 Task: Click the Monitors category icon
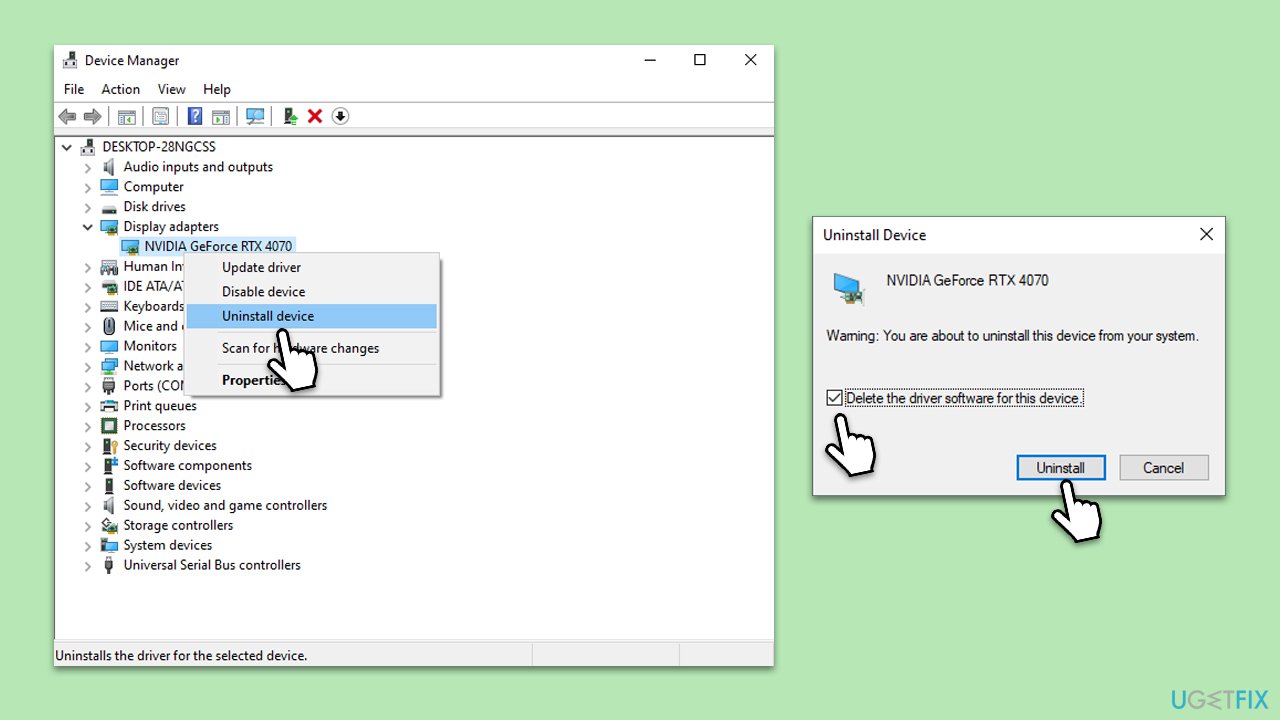(x=109, y=346)
